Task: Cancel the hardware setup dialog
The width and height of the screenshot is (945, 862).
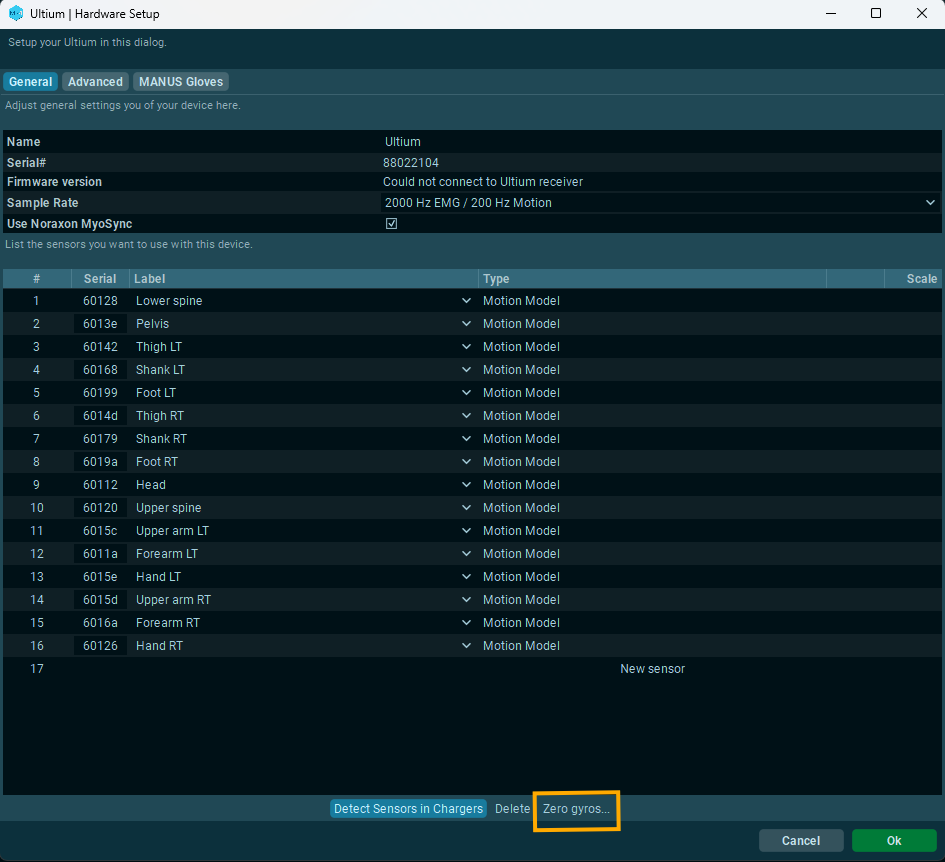Action: [801, 841]
